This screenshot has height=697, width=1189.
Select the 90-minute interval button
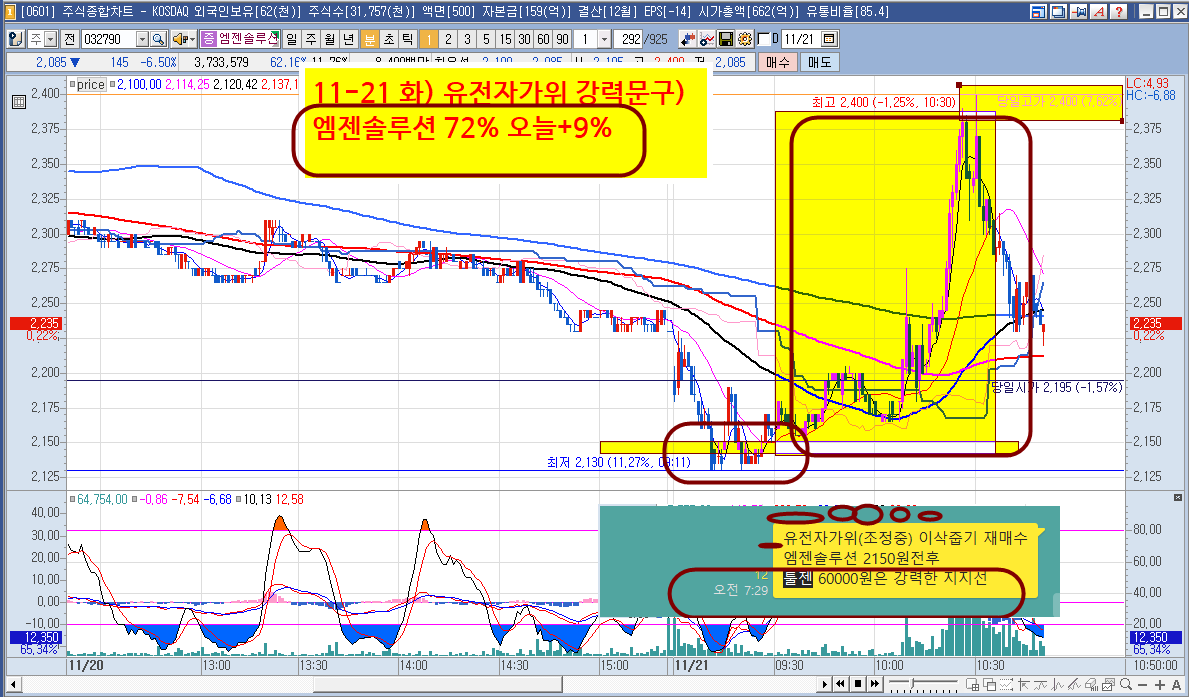point(562,39)
